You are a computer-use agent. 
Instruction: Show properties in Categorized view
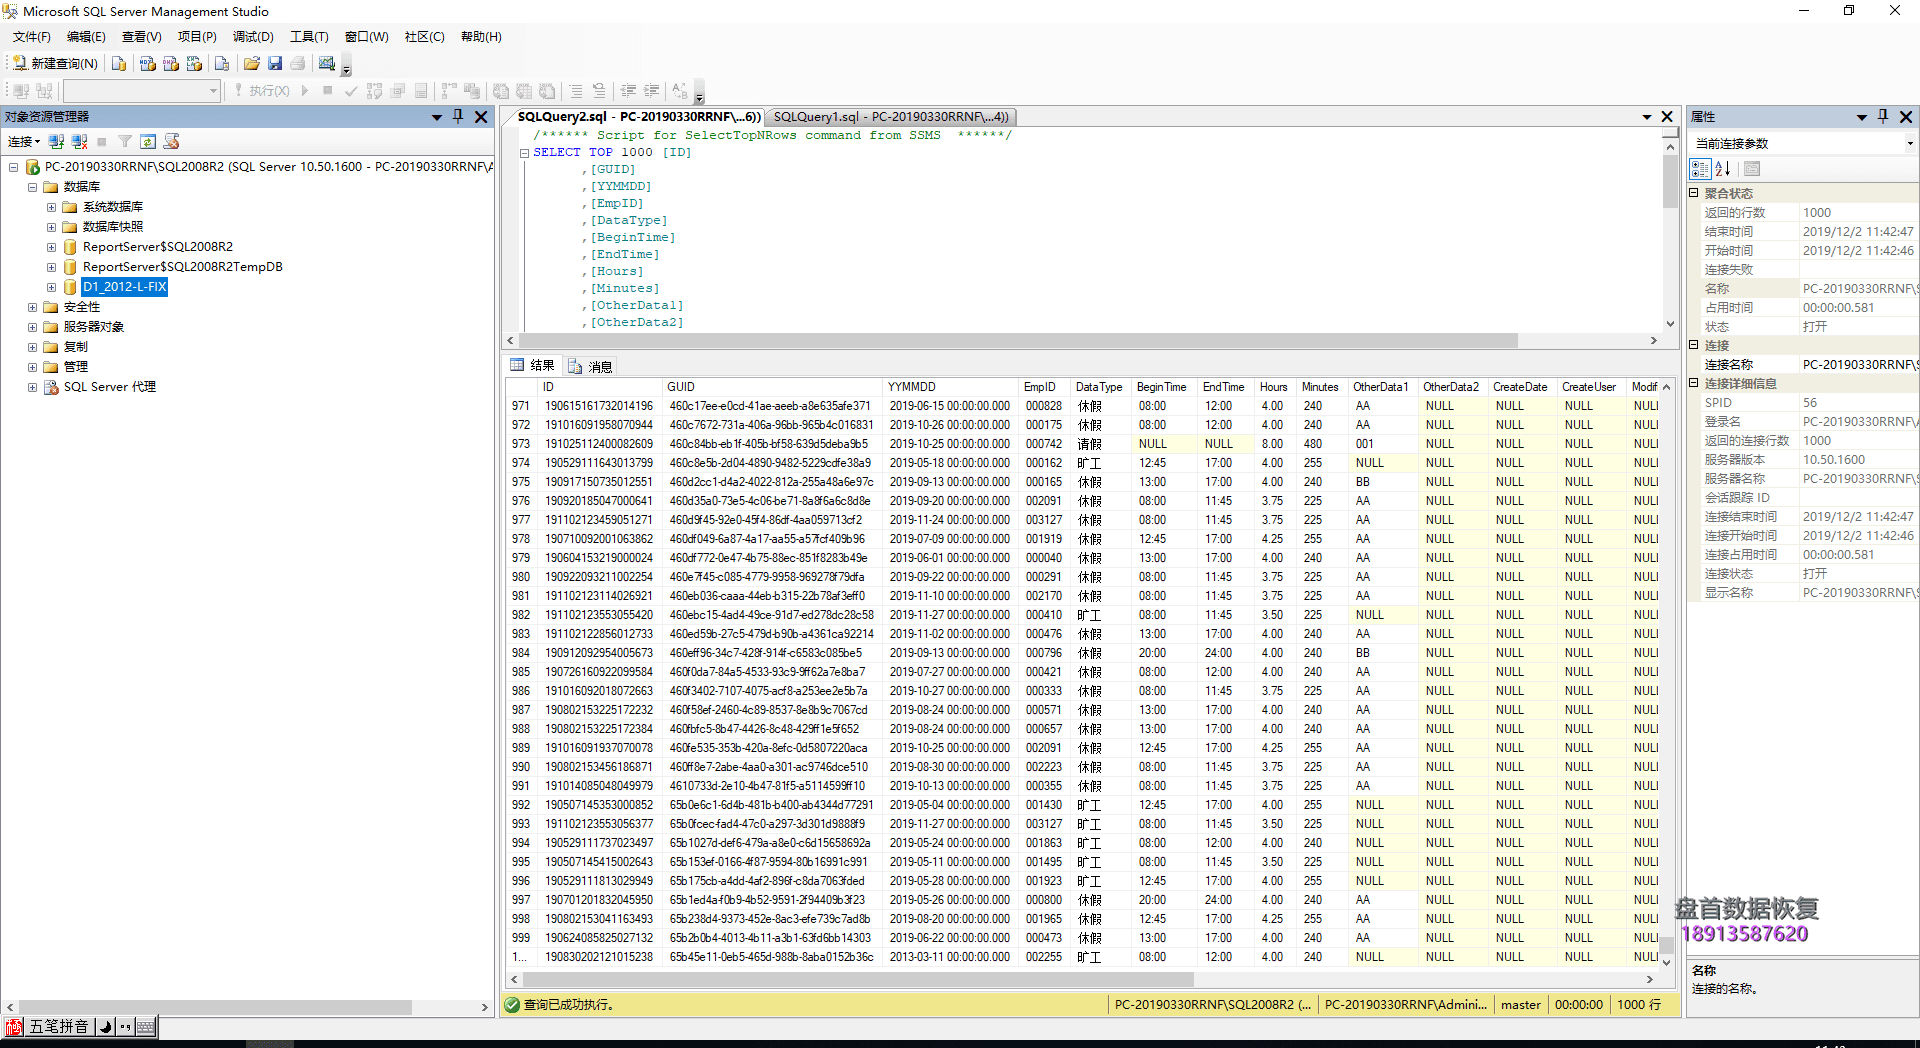pos(1700,169)
